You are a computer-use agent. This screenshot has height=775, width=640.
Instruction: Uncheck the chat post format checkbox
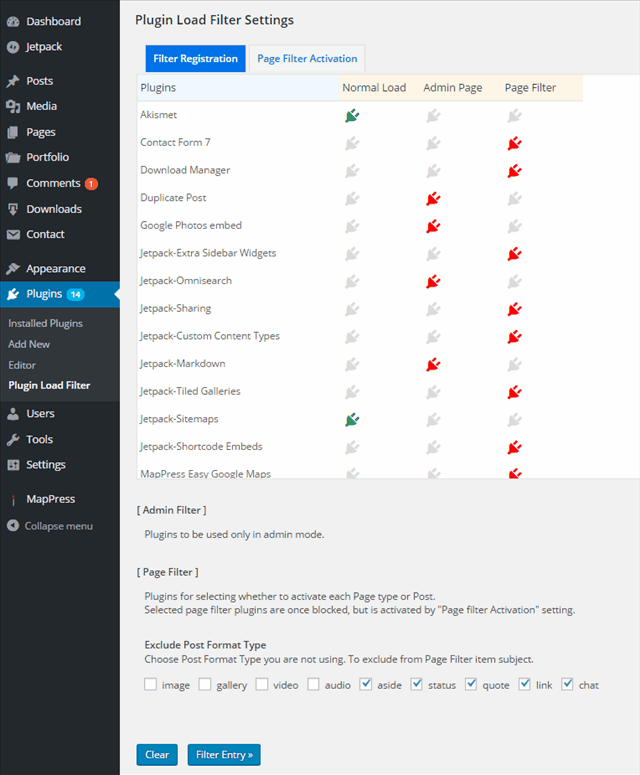click(567, 684)
